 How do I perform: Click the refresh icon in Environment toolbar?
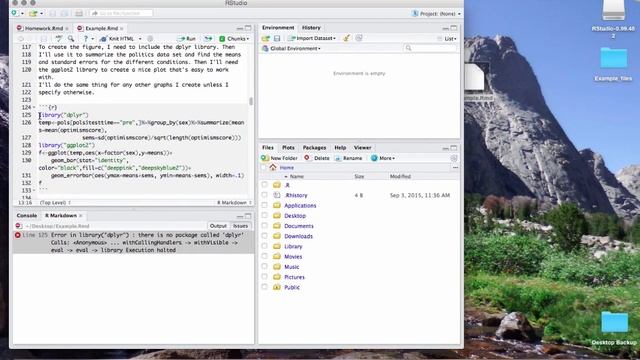pos(359,38)
